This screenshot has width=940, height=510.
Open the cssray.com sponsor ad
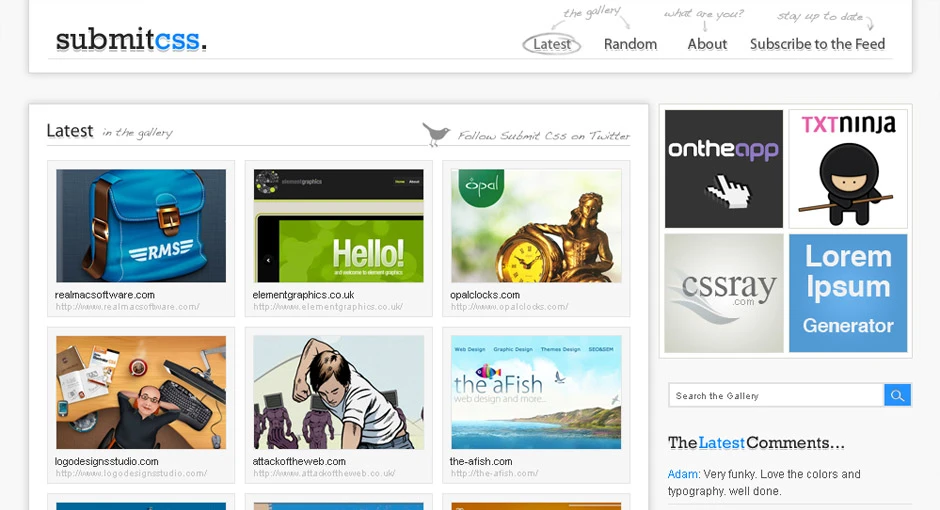pos(724,293)
